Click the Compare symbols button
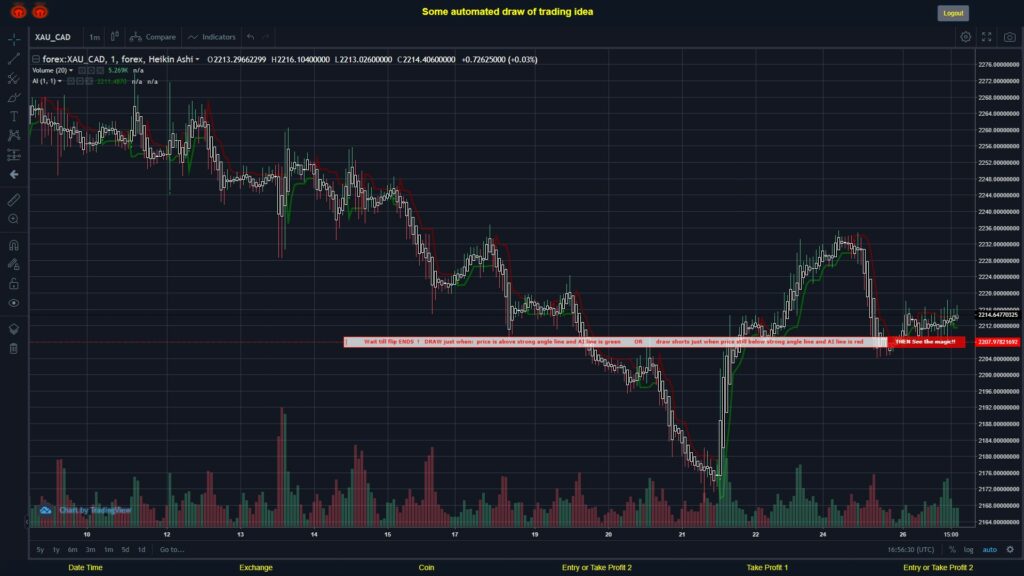The image size is (1024, 576). (153, 37)
